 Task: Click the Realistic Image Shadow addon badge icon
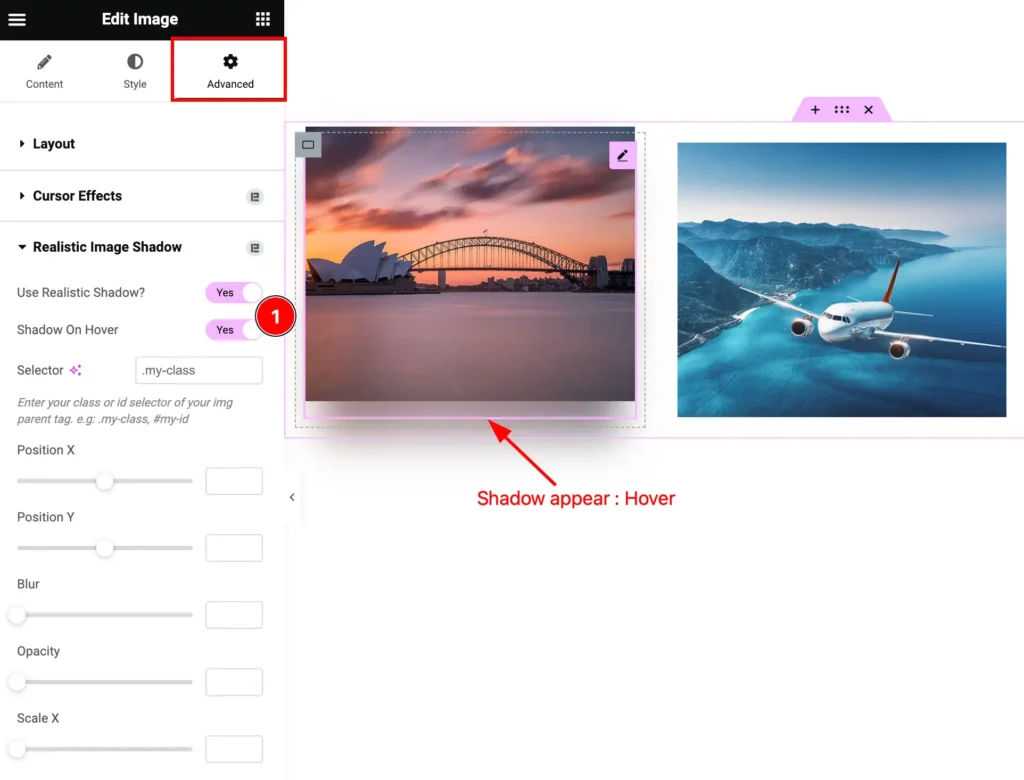[x=255, y=248]
